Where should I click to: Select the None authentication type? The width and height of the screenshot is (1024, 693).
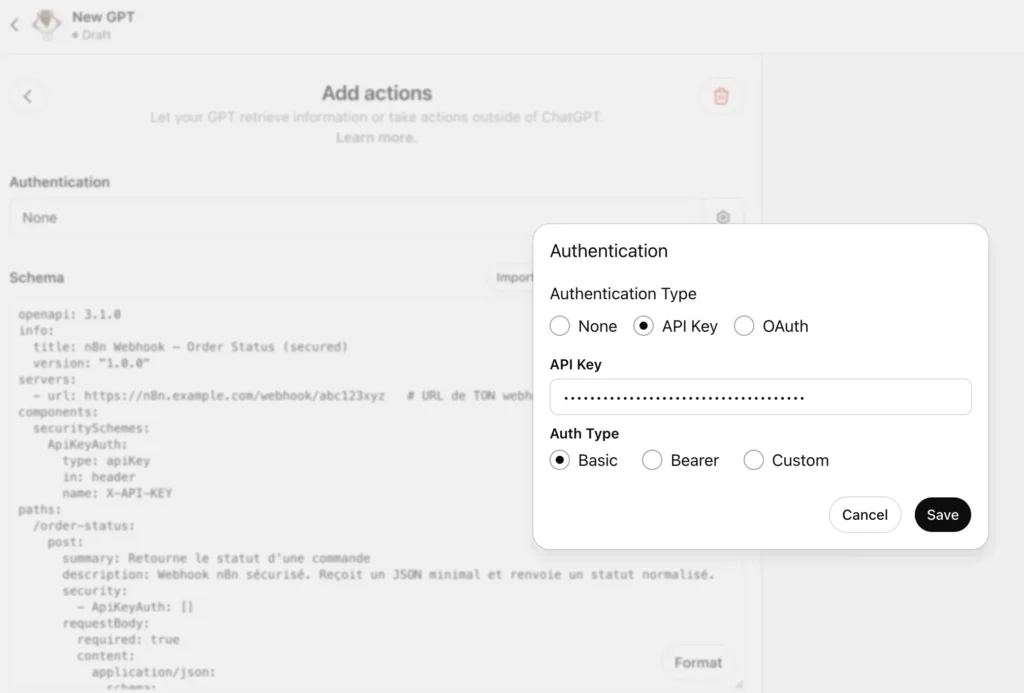tap(560, 326)
